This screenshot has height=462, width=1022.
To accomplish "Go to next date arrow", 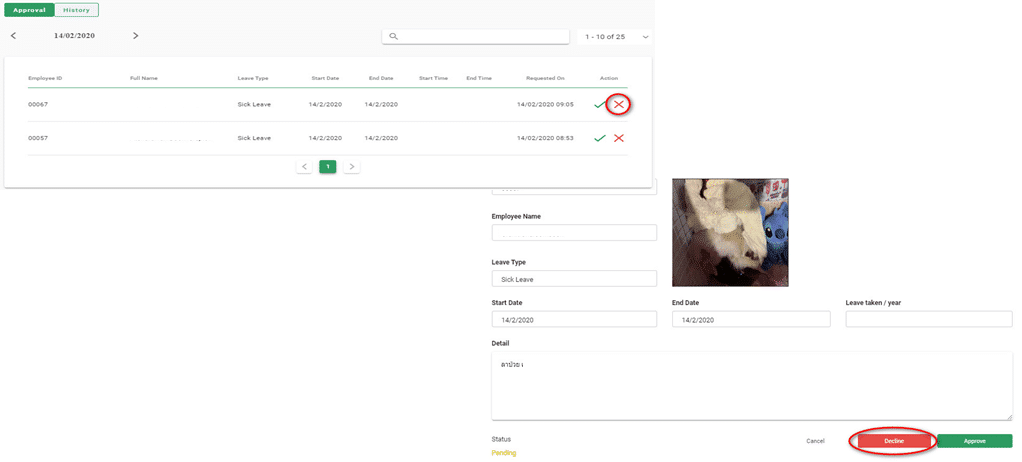I will (x=136, y=36).
